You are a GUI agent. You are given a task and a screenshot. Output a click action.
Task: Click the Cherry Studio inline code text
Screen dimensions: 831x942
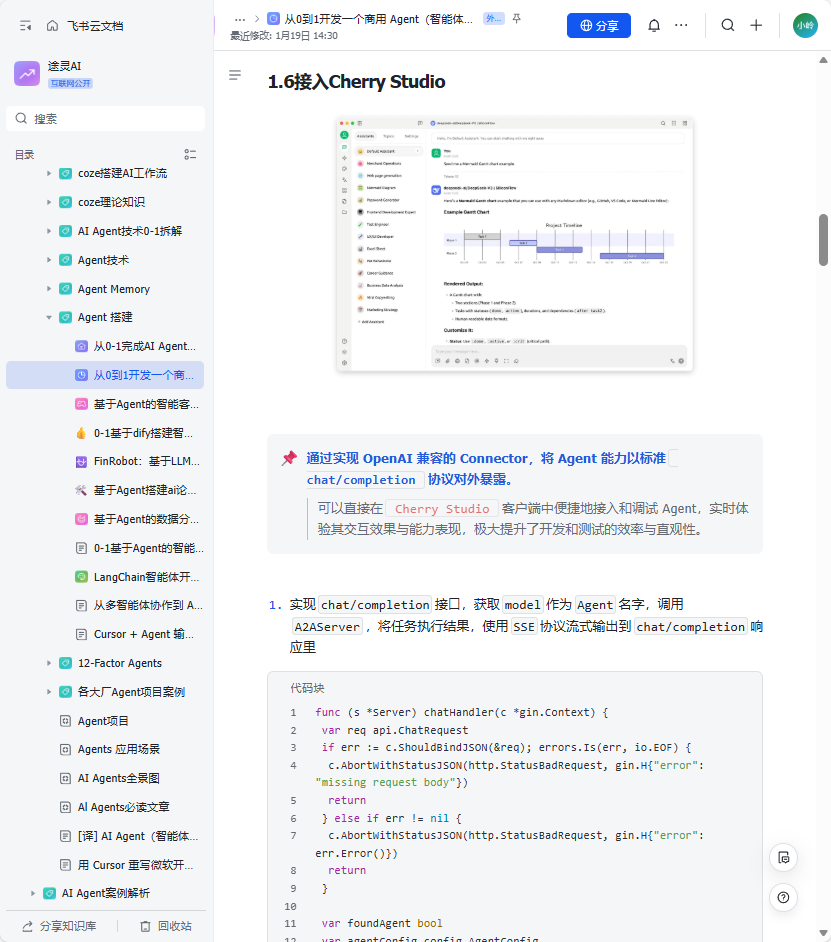point(442,509)
